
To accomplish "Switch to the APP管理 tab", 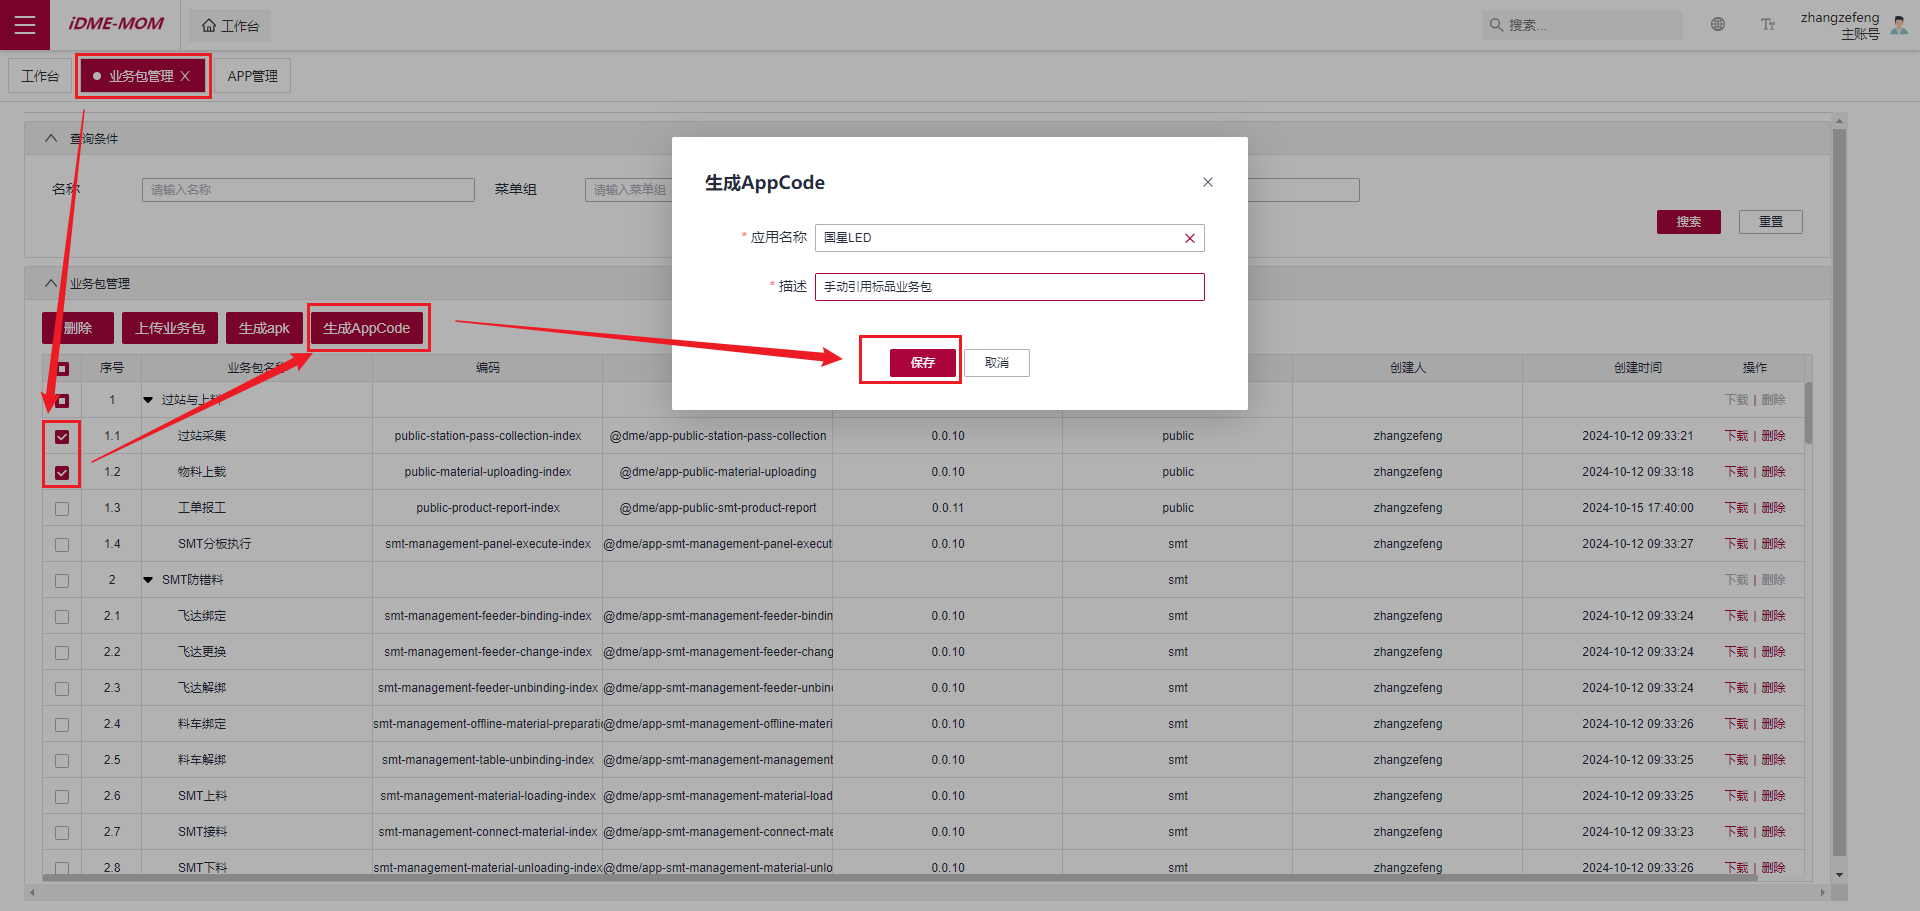I will pos(252,76).
